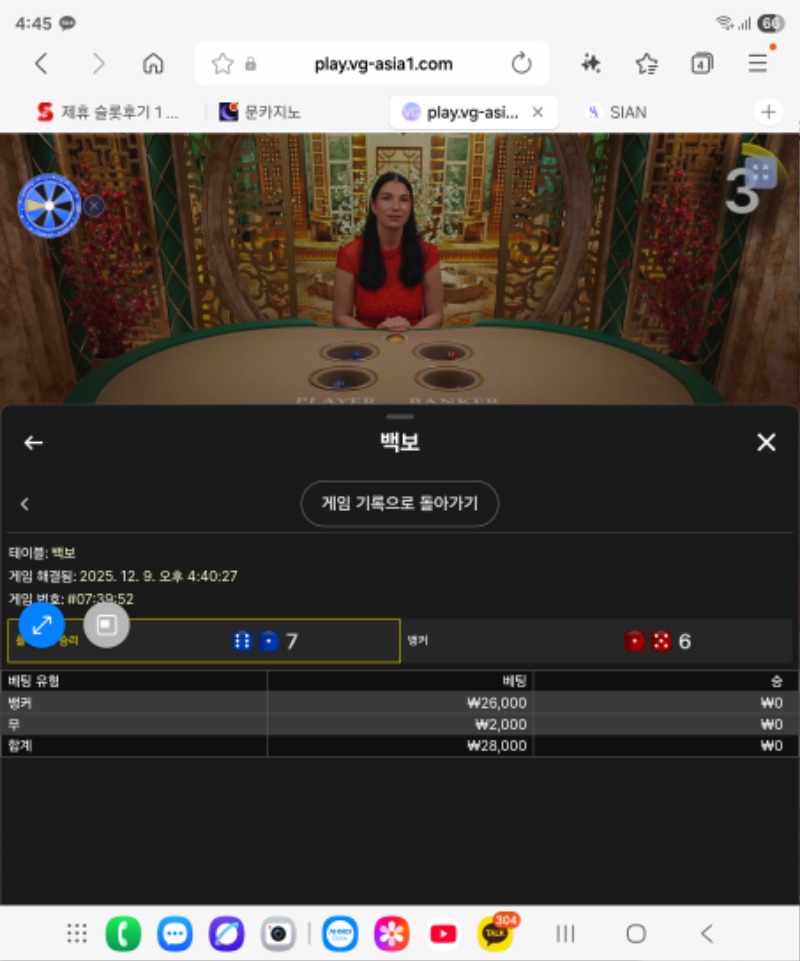Click the bonus wheel icon
The height and width of the screenshot is (961, 800).
(x=47, y=204)
